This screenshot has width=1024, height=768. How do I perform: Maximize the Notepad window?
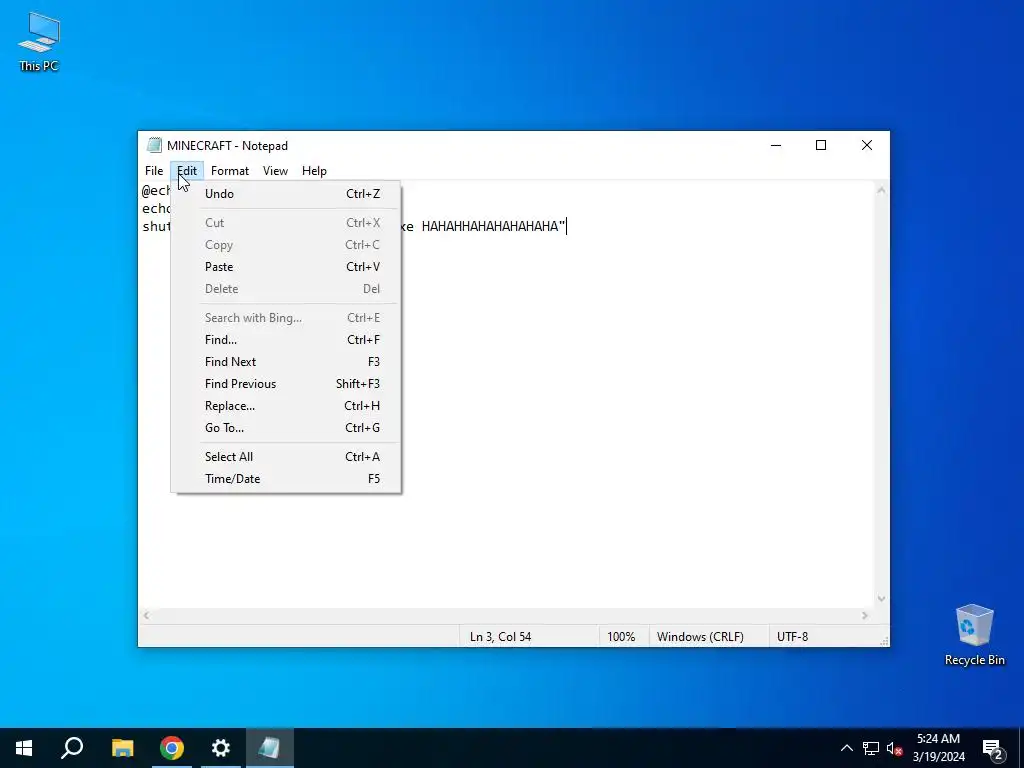point(821,145)
